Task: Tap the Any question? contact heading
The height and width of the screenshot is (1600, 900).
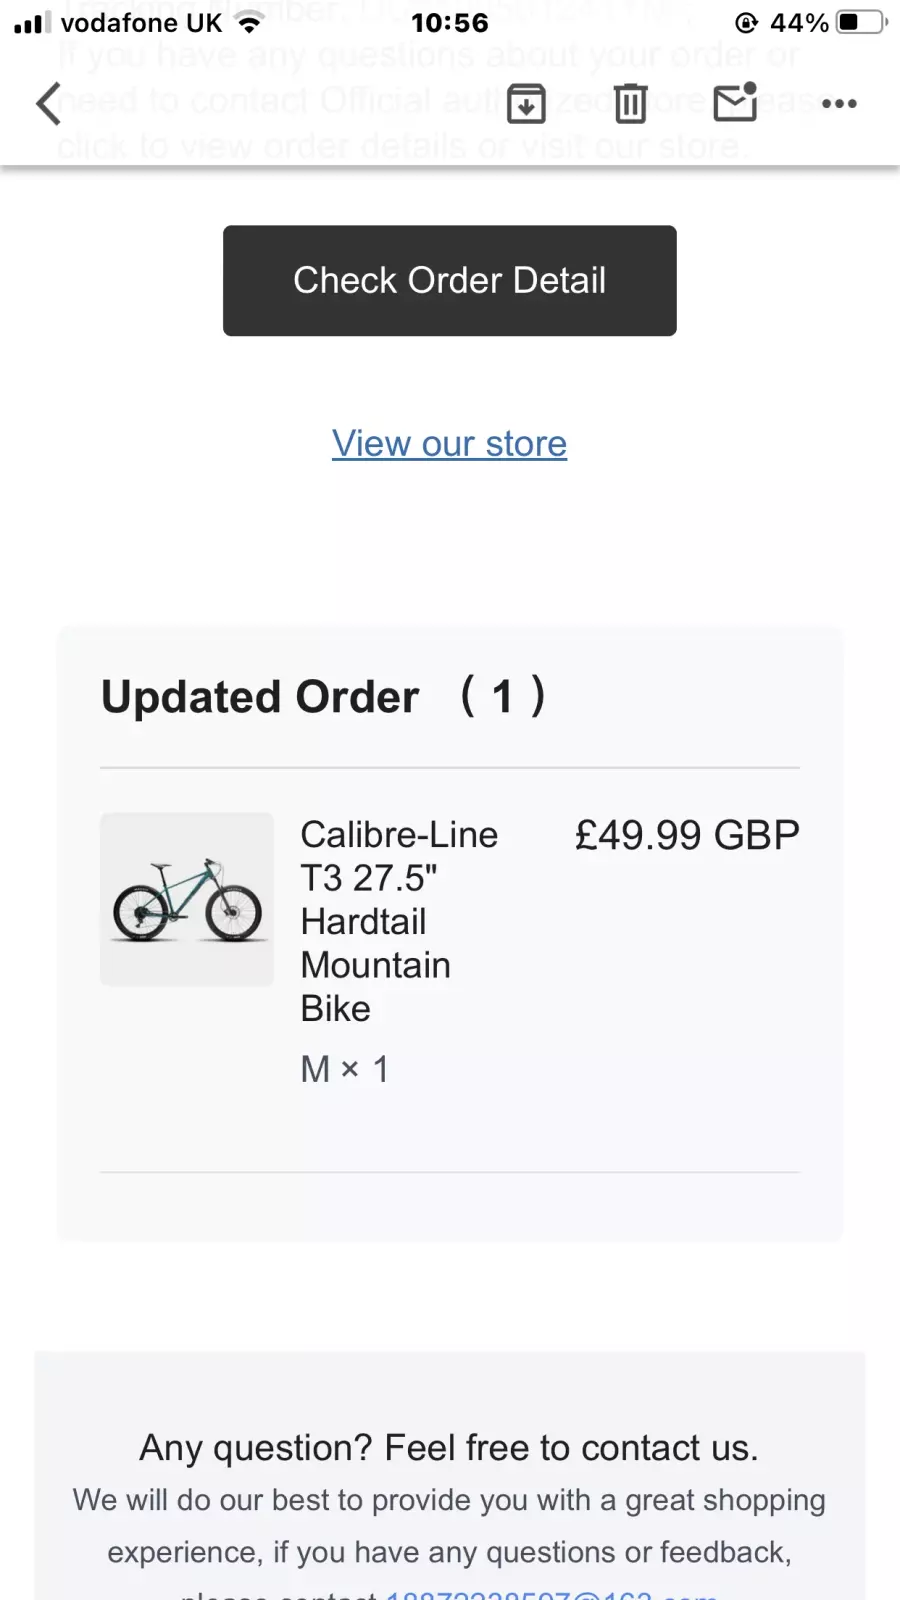Action: click(x=449, y=1447)
